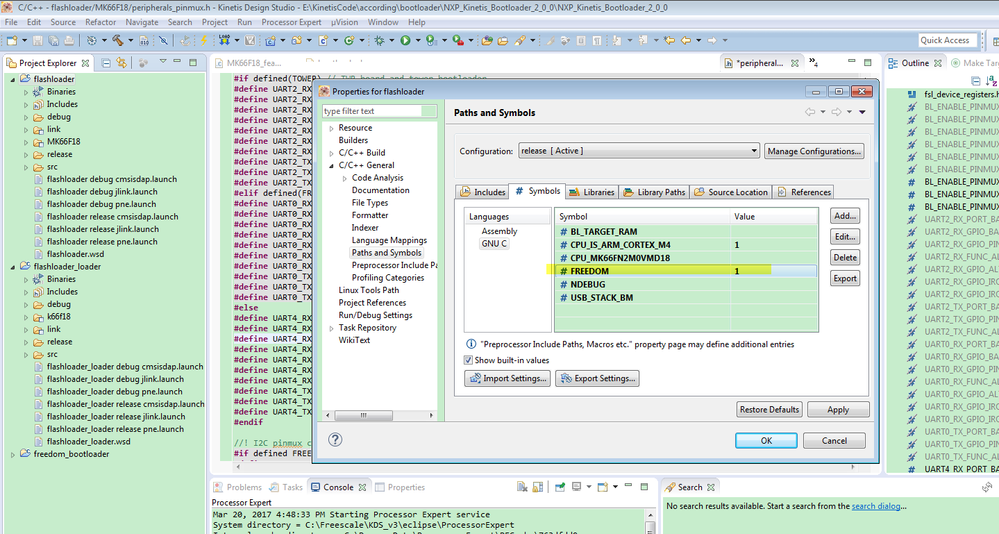
Task: Click the yellow back navigation arrow
Action: (x=686, y=40)
